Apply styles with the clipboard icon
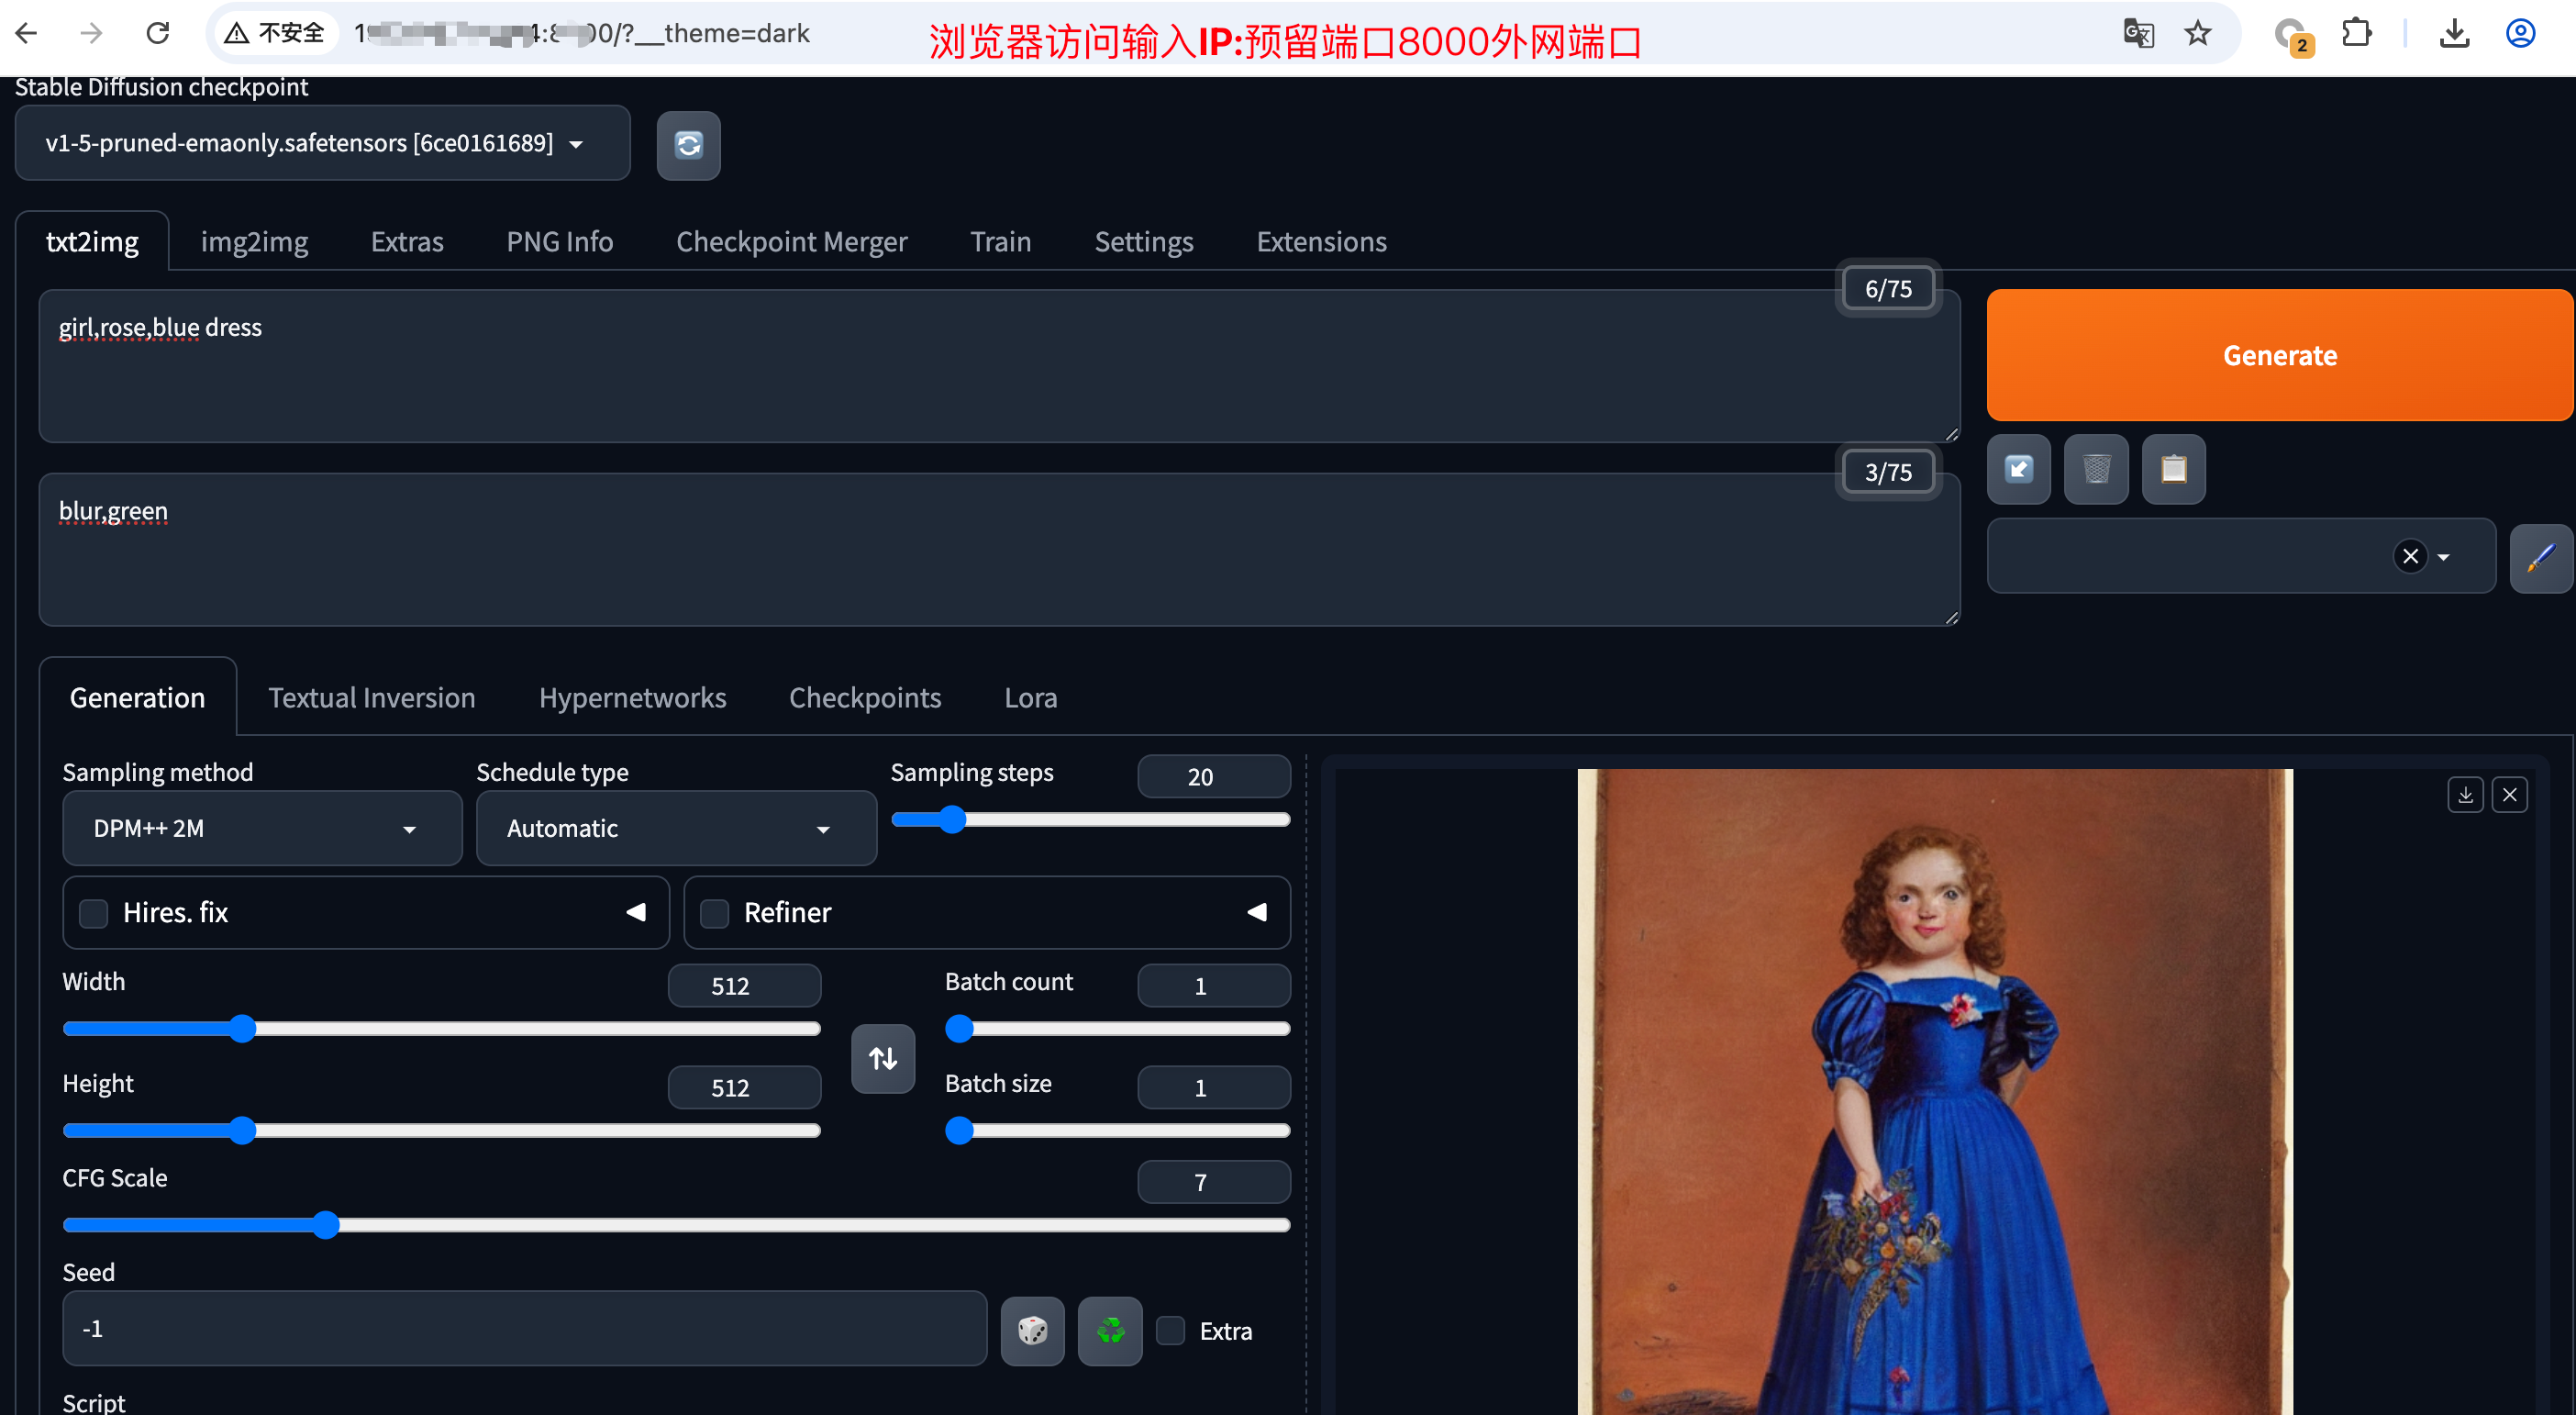2576x1415 pixels. coord(2173,469)
